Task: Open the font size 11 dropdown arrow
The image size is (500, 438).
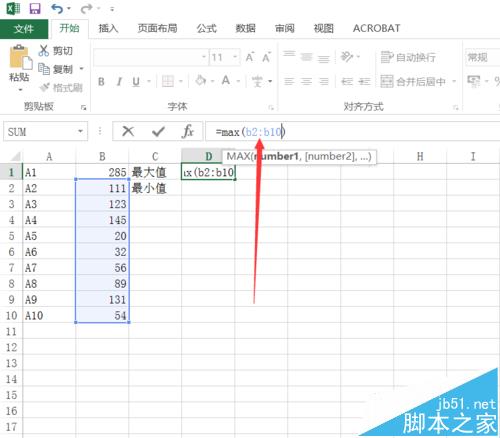Action: point(235,57)
